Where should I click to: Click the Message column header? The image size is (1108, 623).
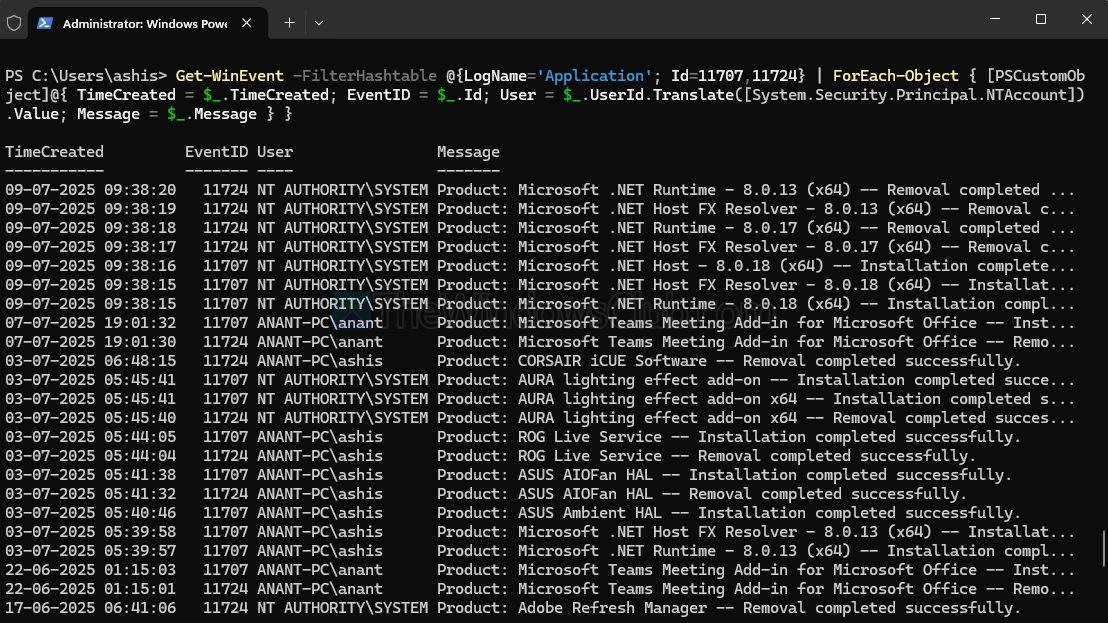pyautogui.click(x=468, y=152)
